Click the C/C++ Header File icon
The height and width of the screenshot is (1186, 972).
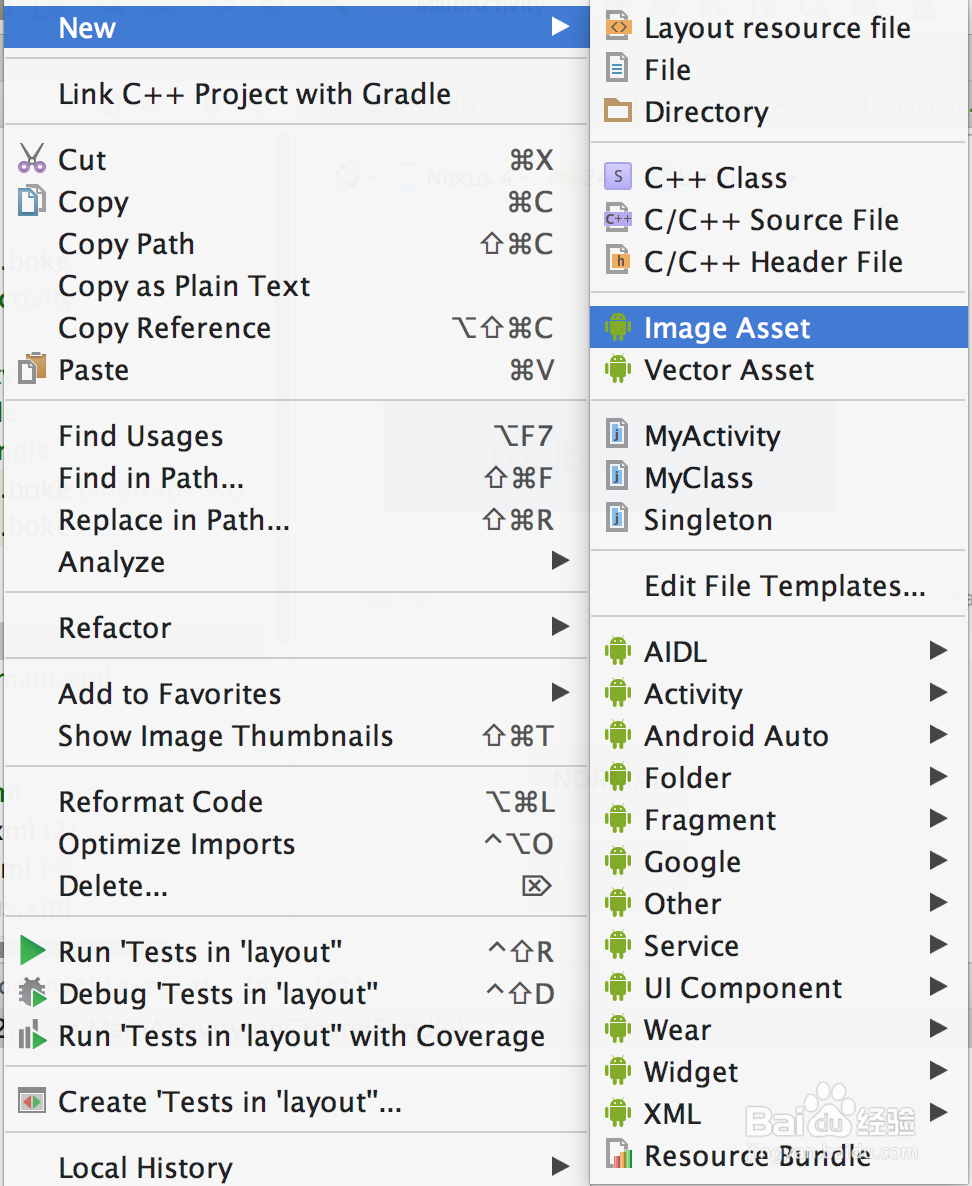618,260
